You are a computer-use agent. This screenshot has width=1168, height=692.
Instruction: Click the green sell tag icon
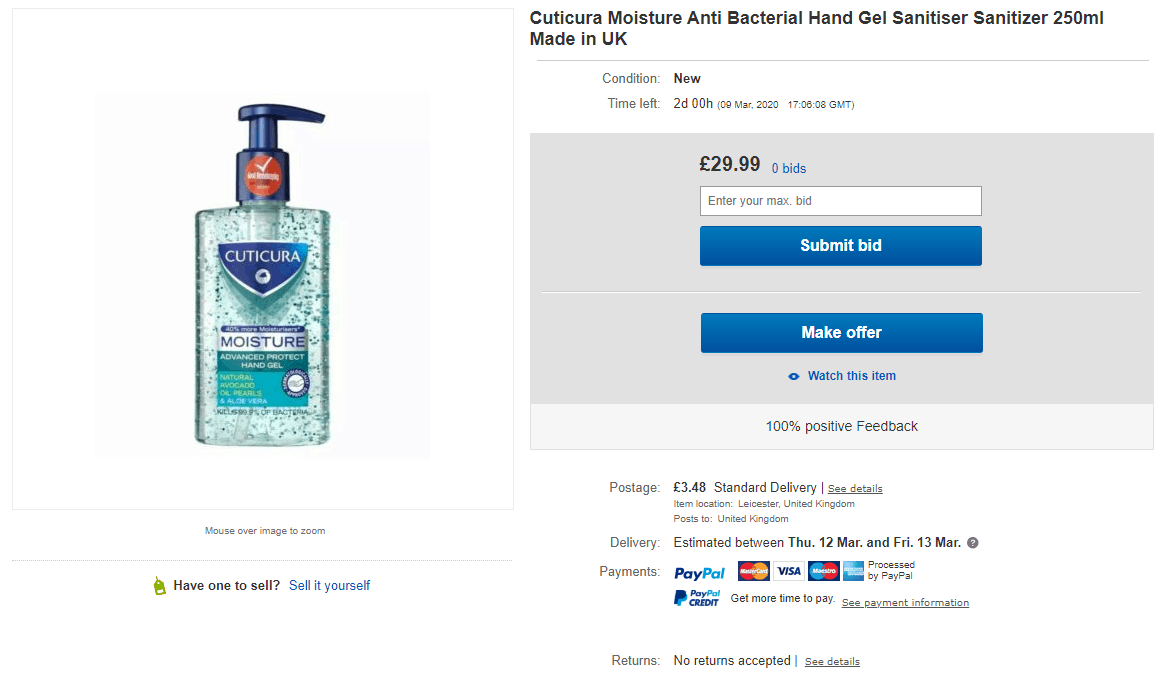coord(159,586)
